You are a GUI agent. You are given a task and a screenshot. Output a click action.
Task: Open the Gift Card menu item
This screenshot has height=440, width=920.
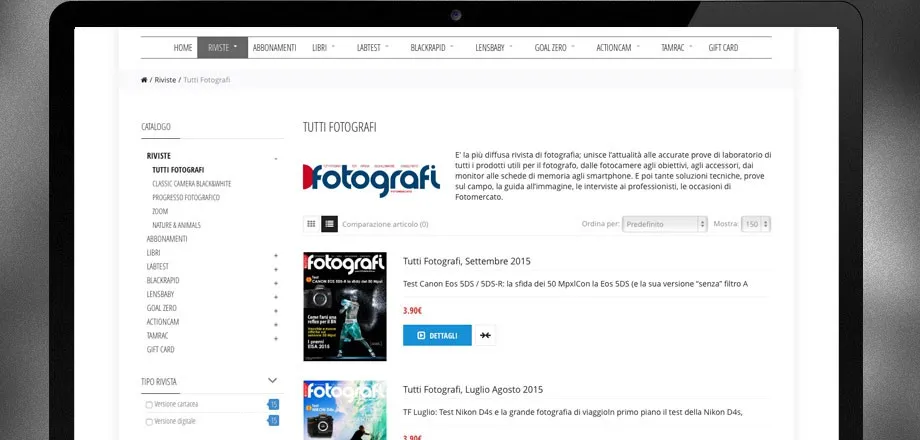pos(723,47)
